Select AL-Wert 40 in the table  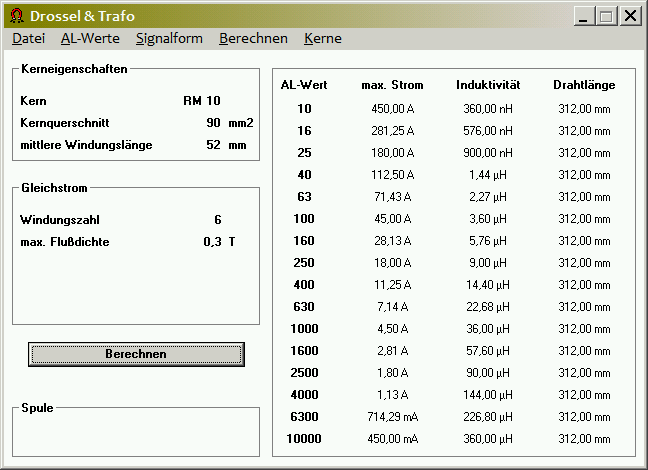(304, 174)
